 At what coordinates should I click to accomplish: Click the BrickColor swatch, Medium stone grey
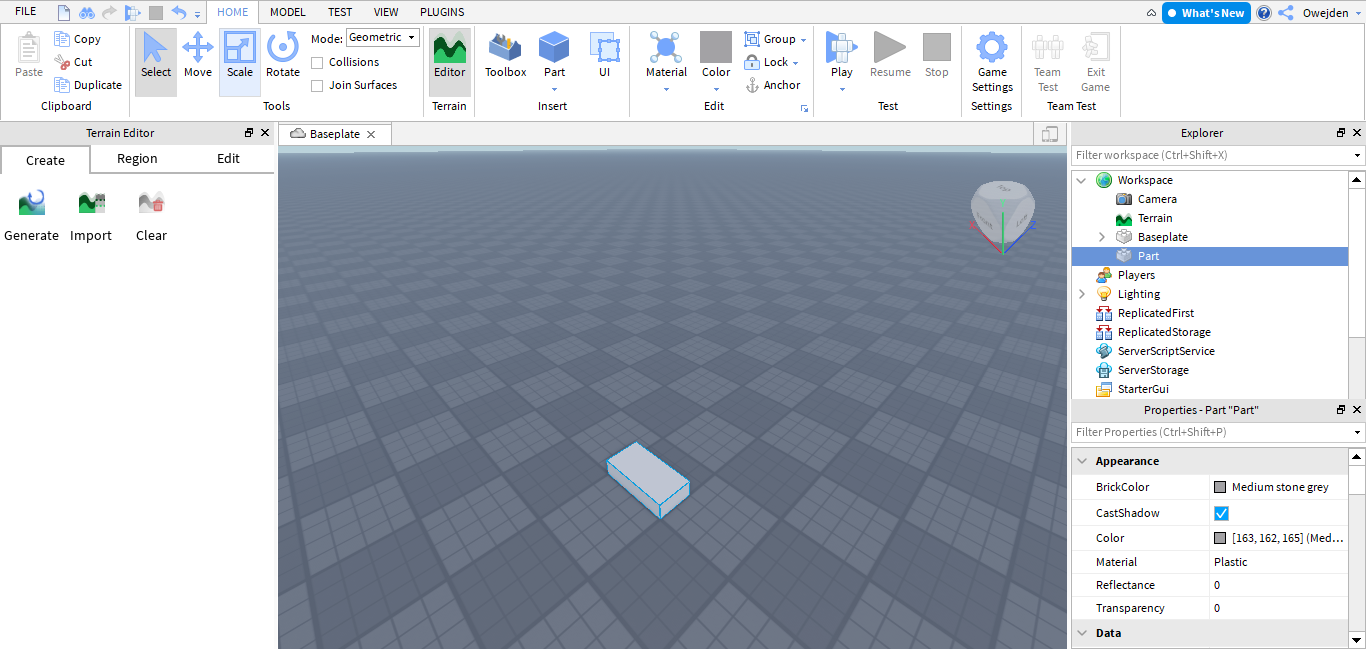(1220, 487)
